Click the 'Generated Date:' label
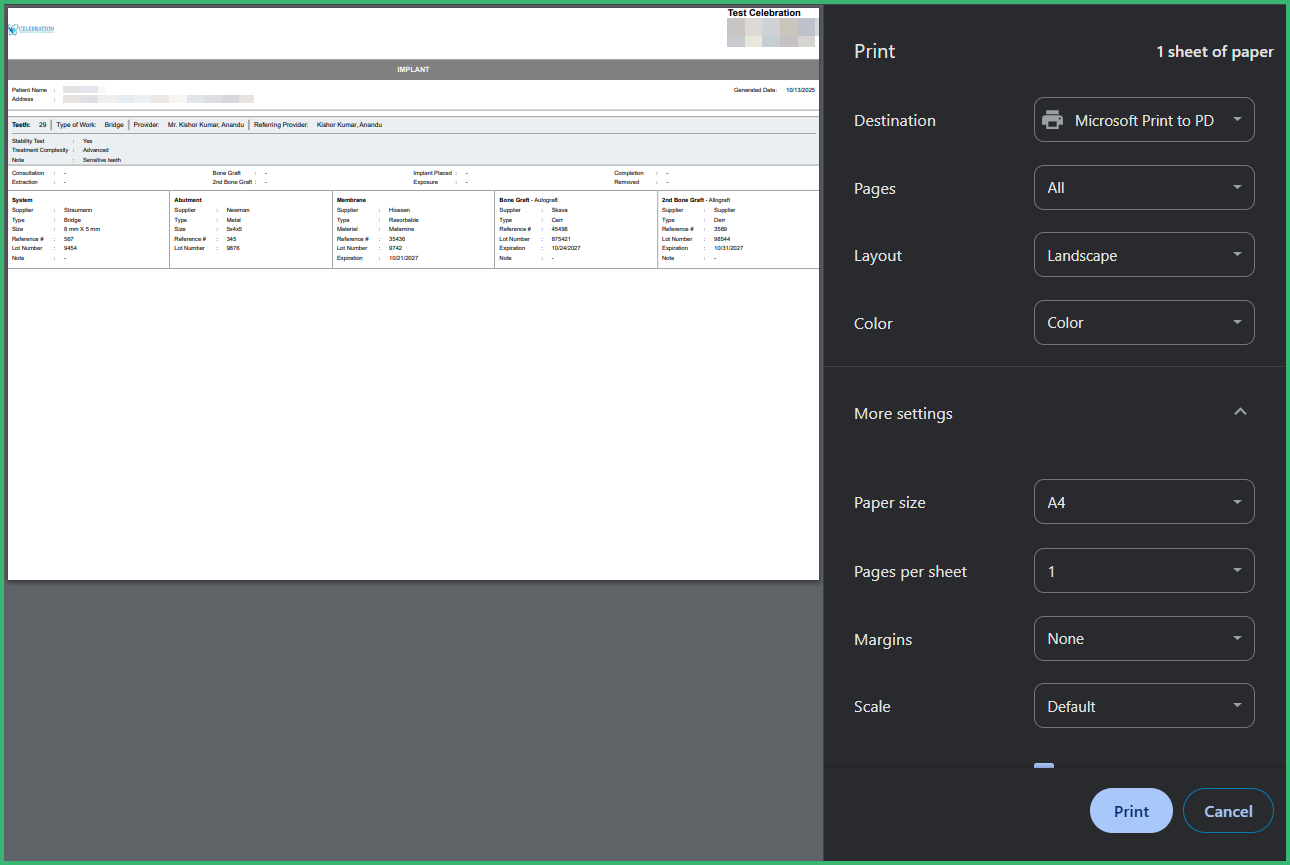1290x865 pixels. coord(755,90)
